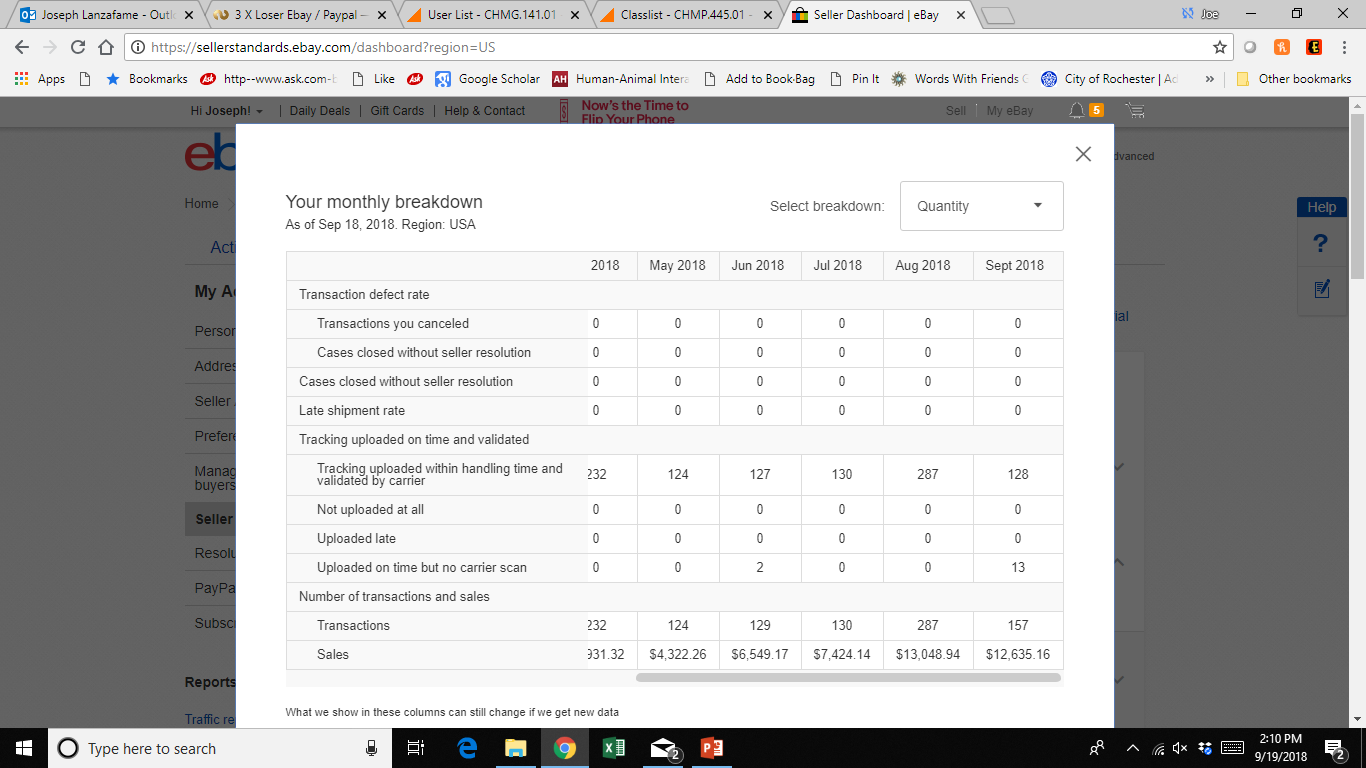1366x768 pixels.
Task: Click the blue Help panel button
Action: point(1321,207)
